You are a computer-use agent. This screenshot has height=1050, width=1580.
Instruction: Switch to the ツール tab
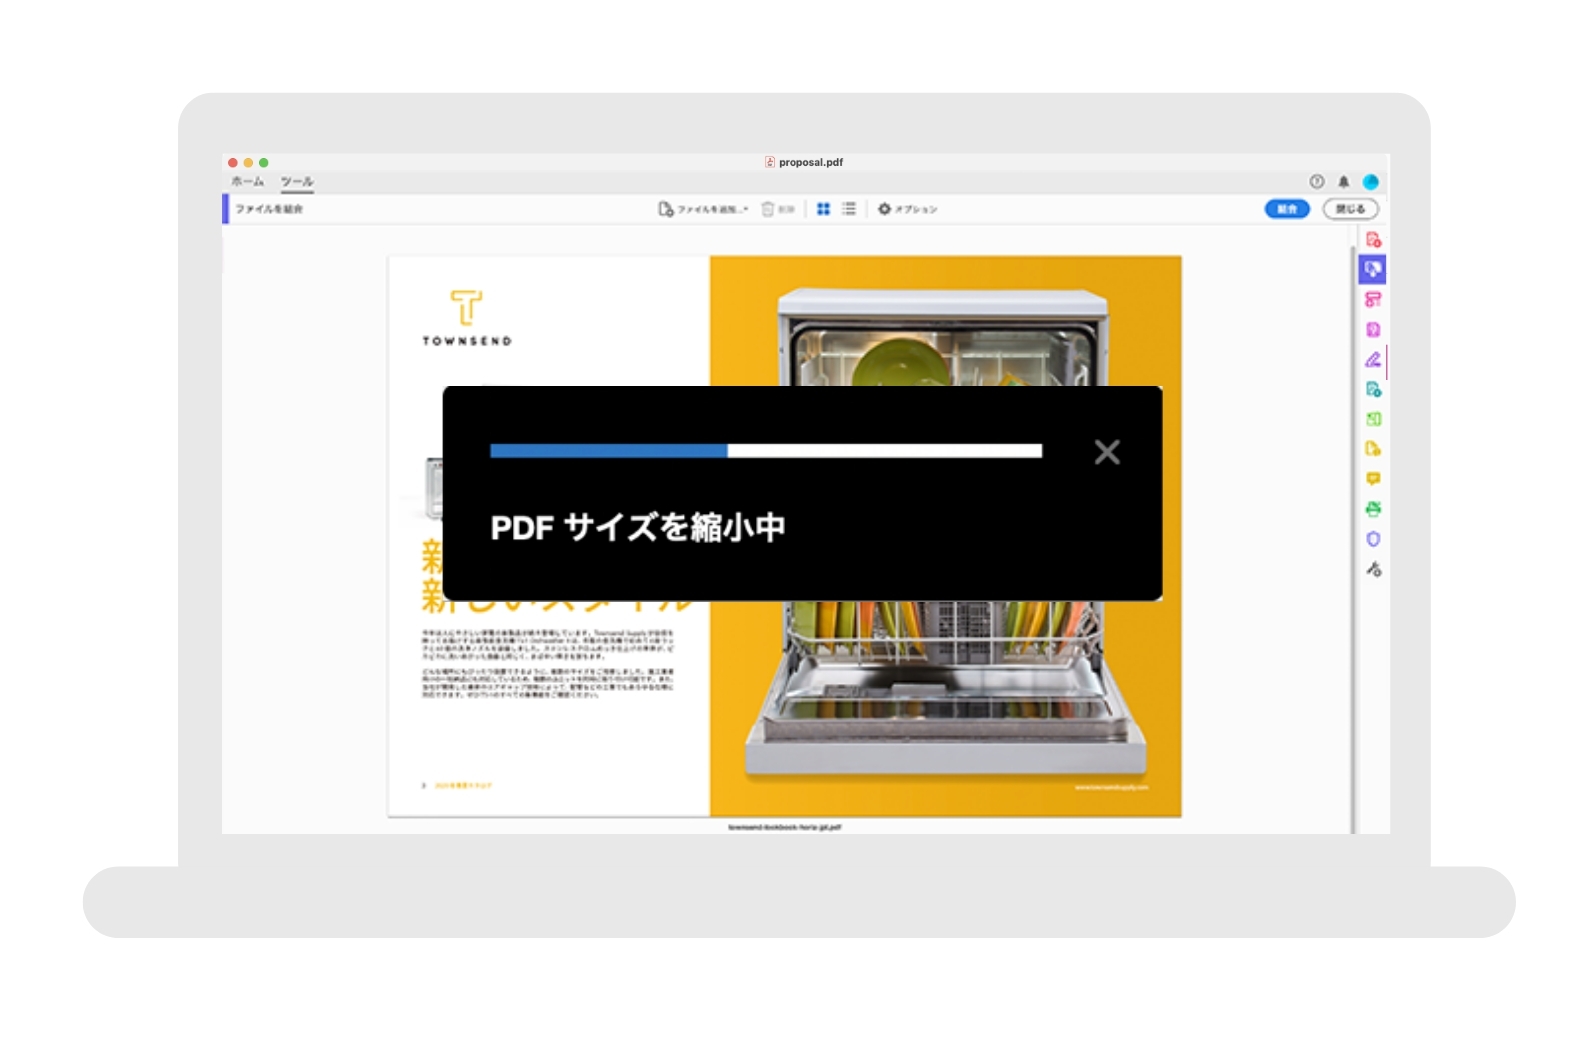(297, 182)
